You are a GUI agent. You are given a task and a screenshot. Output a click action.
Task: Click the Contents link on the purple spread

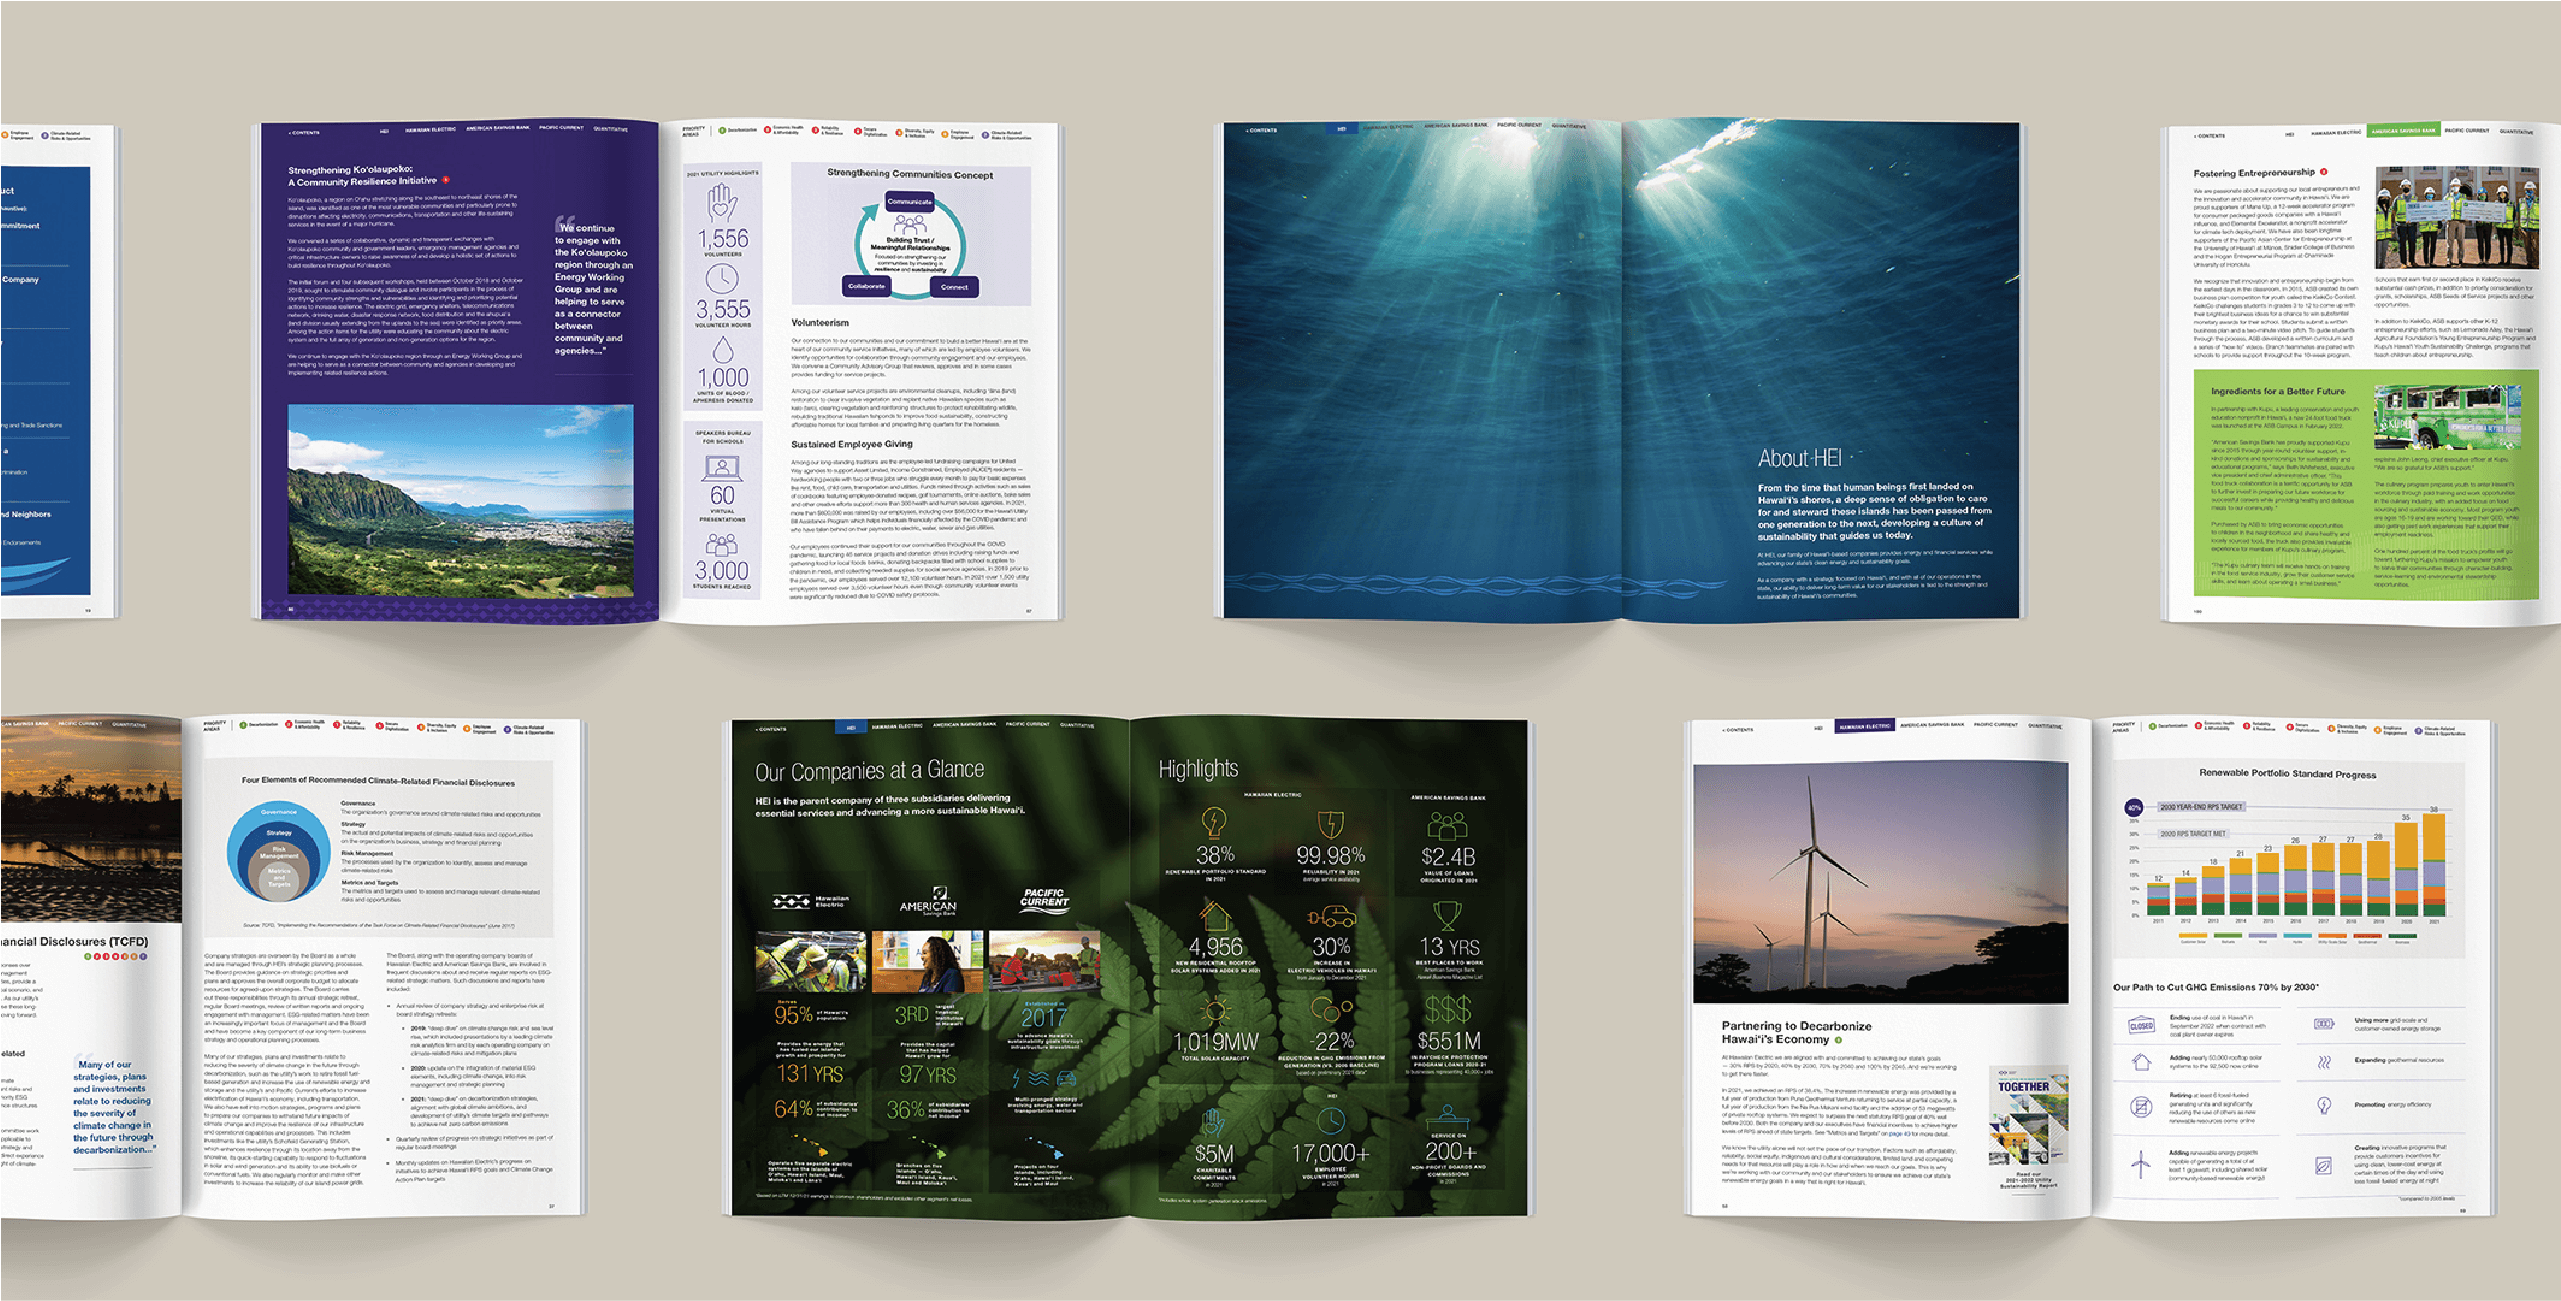click(x=304, y=132)
